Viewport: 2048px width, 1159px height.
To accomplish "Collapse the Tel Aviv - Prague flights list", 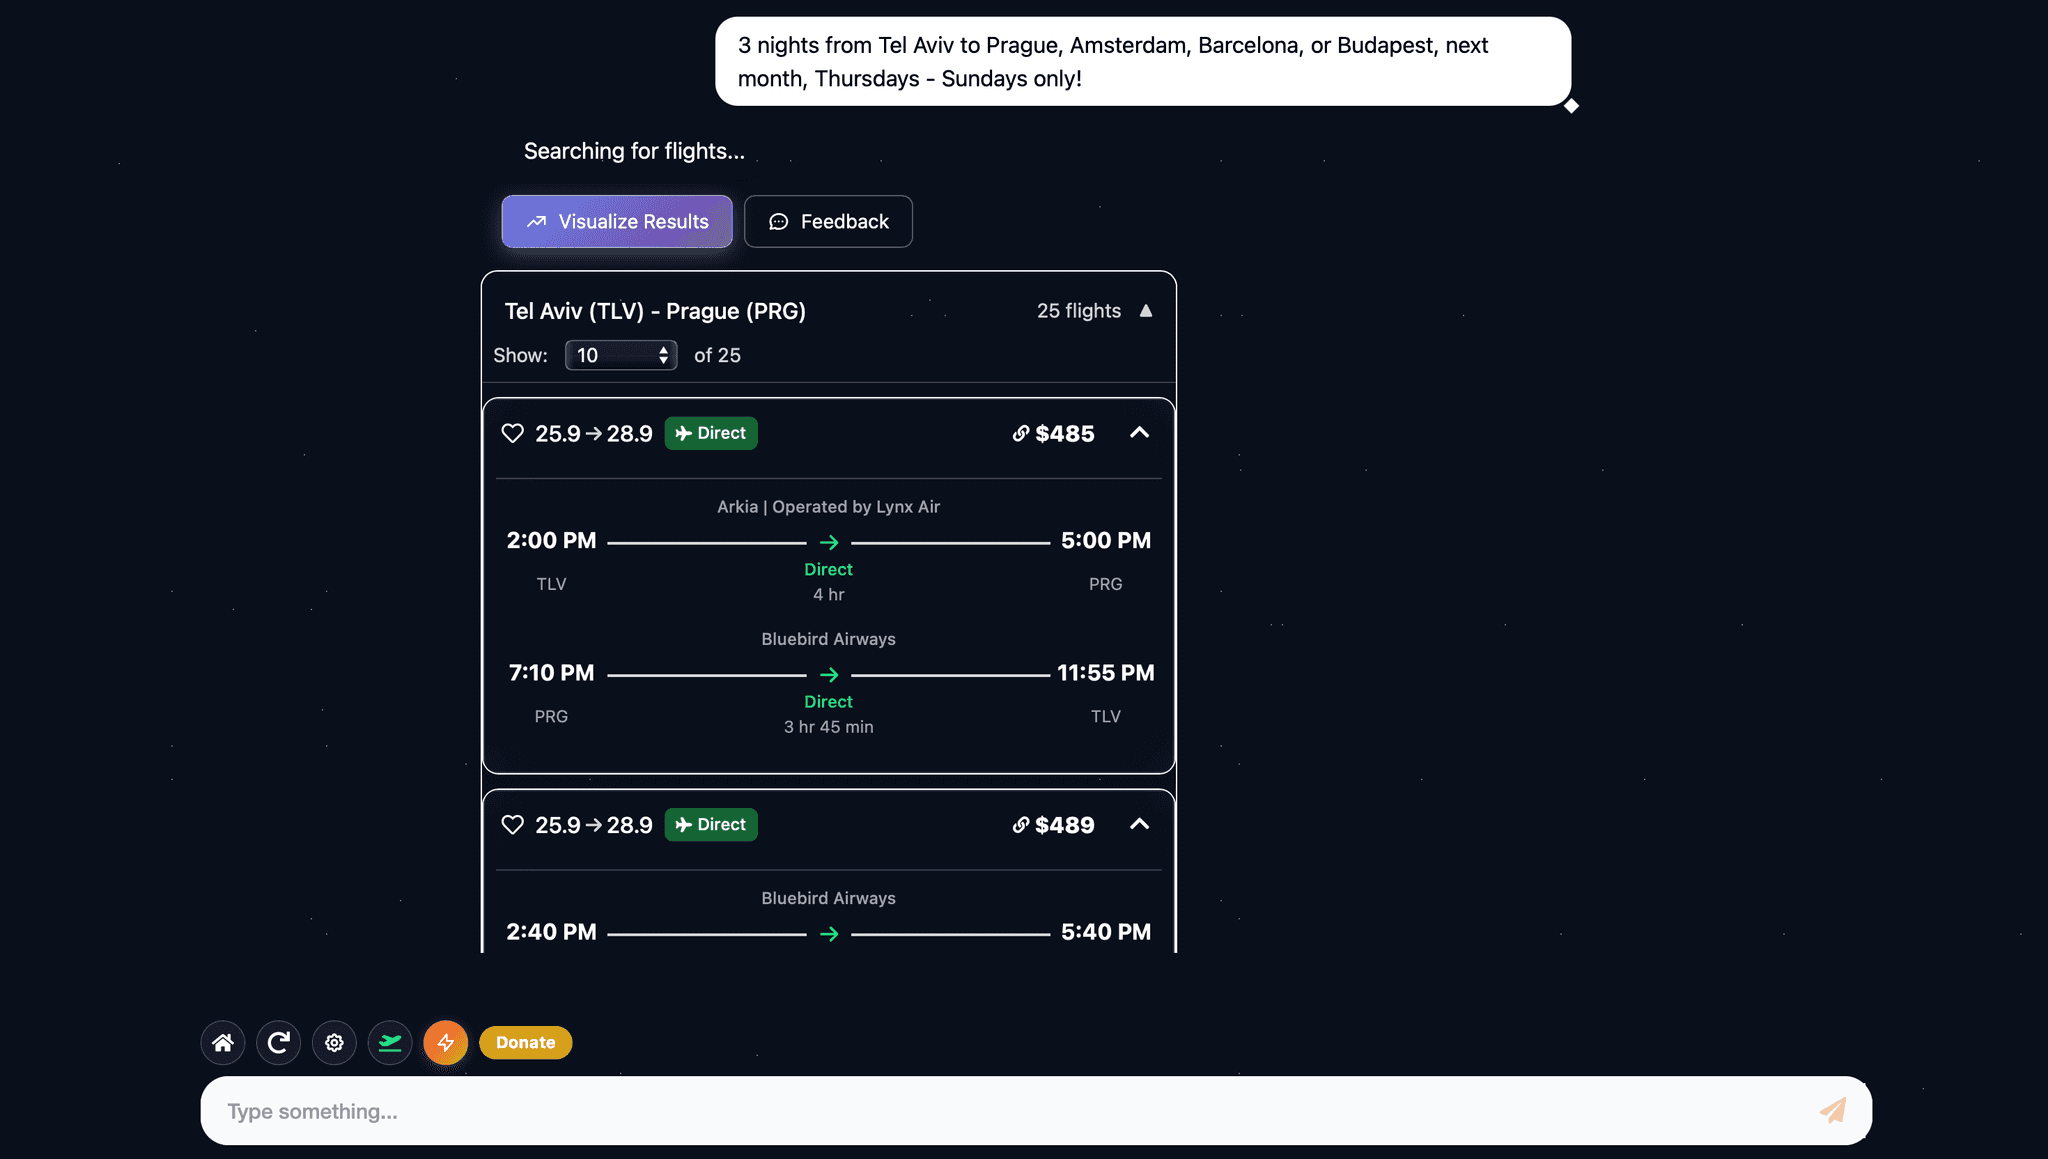I will 1146,311.
